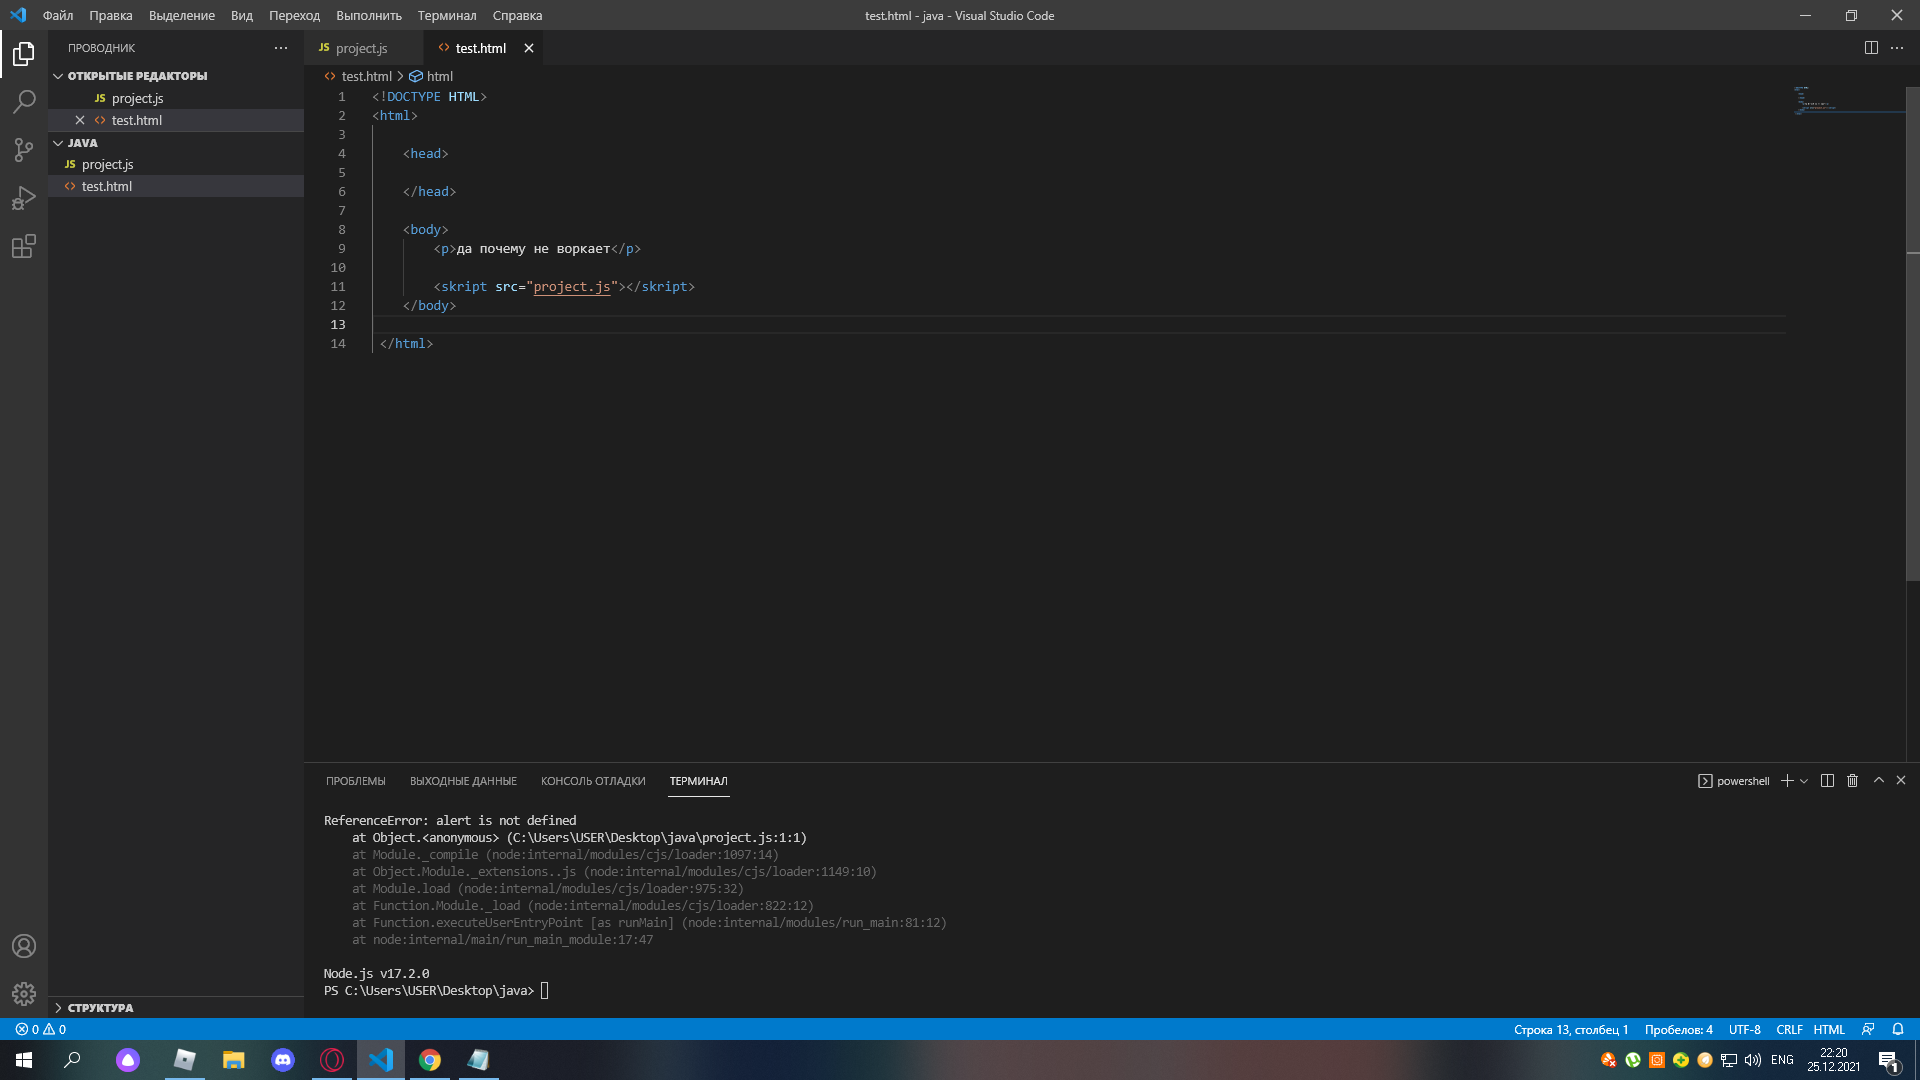Open Opera browser from taskbar
This screenshot has height=1080, width=1920.
pos(332,1060)
